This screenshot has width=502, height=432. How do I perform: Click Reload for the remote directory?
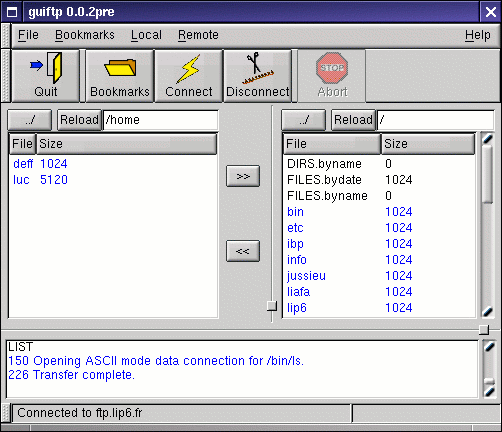[x=353, y=120]
